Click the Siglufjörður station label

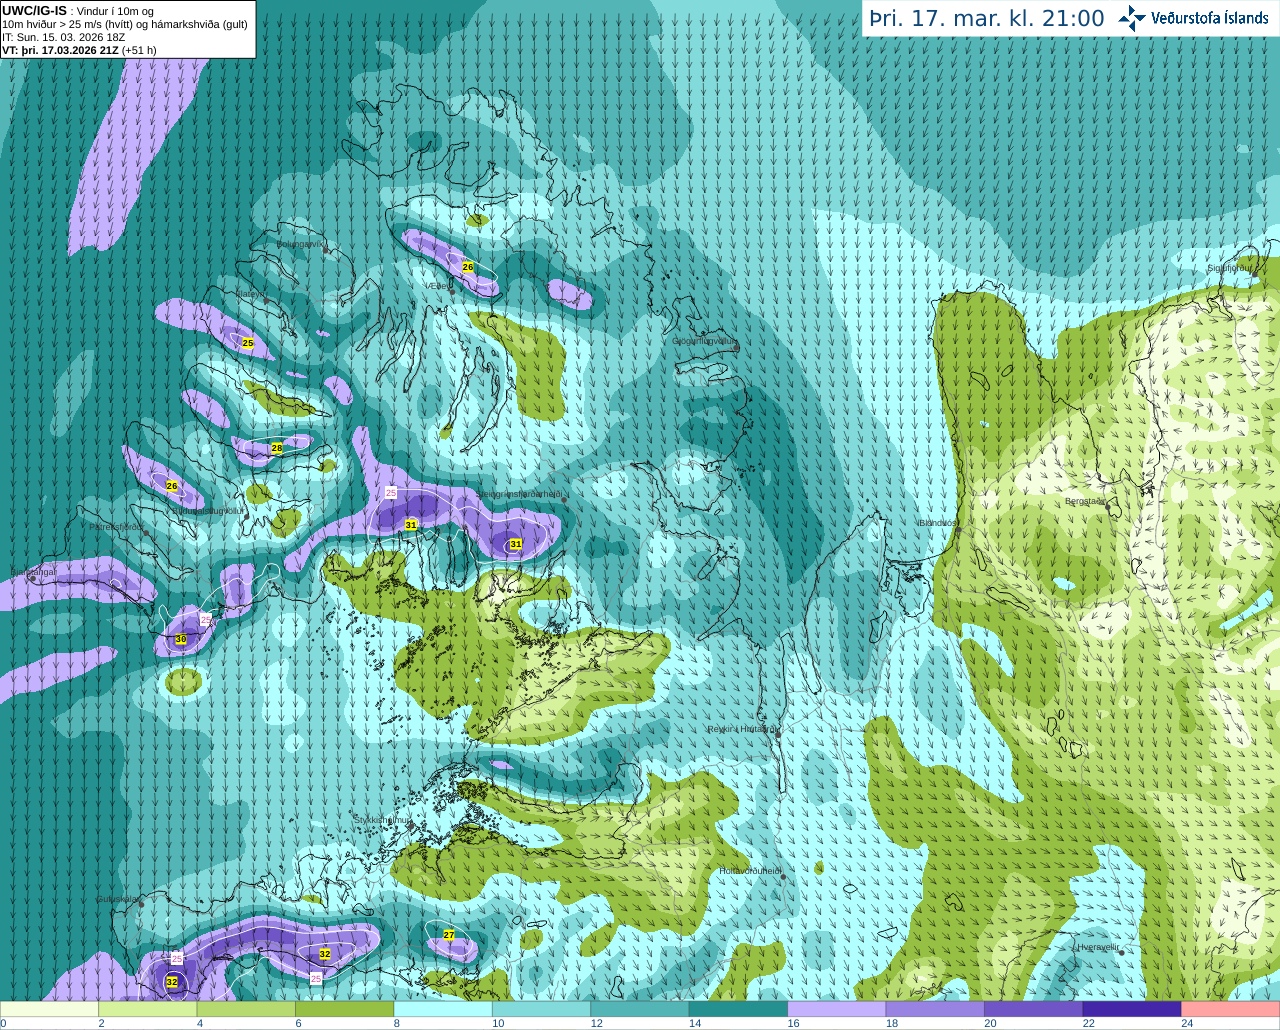[1229, 268]
